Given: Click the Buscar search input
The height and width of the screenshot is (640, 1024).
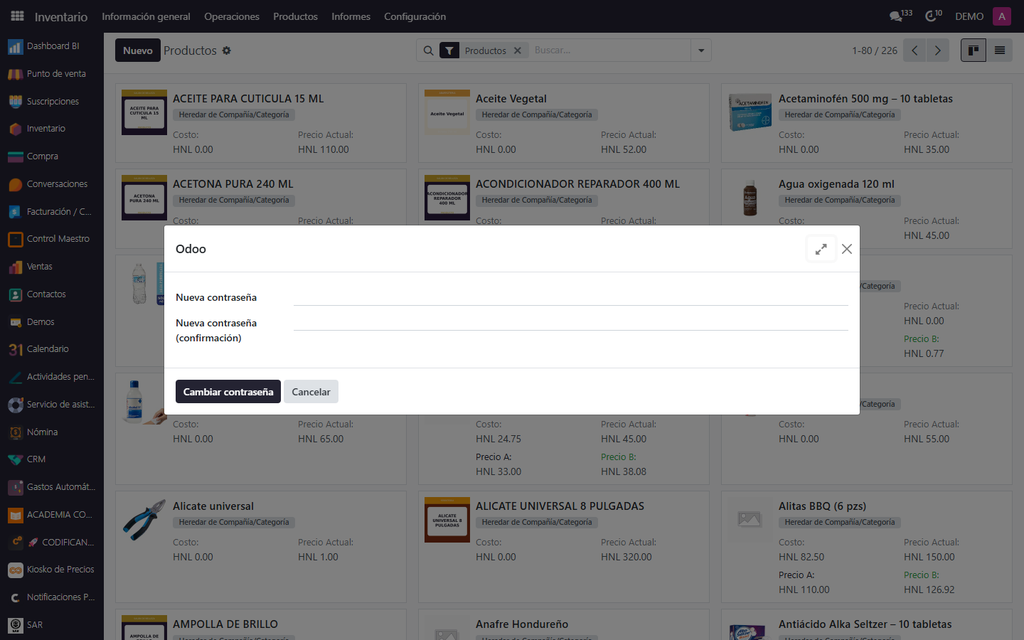Looking at the screenshot, I should click(611, 50).
